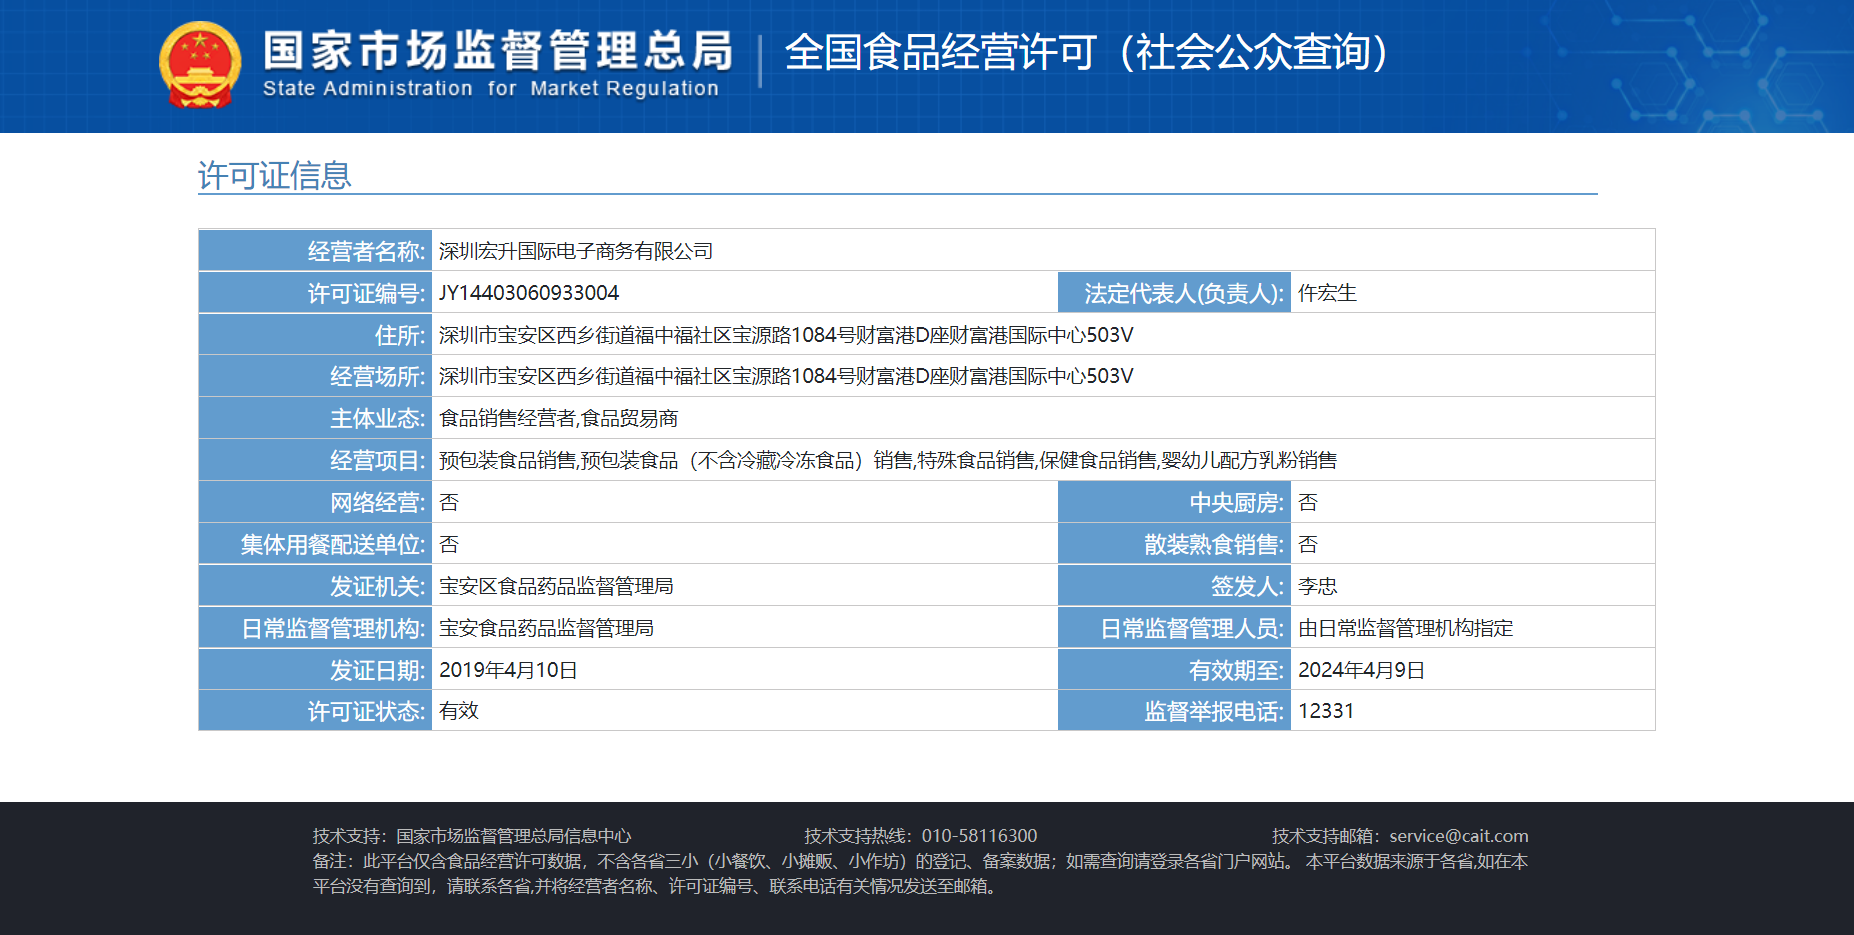Click license status value 有效
1854x935 pixels.
(x=459, y=711)
